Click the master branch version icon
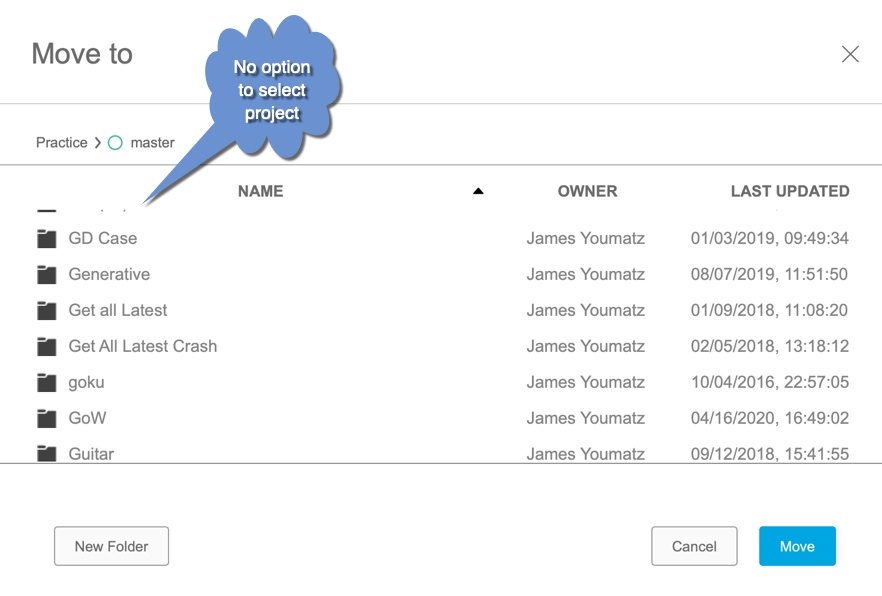This screenshot has height=596, width=882. [x=115, y=142]
